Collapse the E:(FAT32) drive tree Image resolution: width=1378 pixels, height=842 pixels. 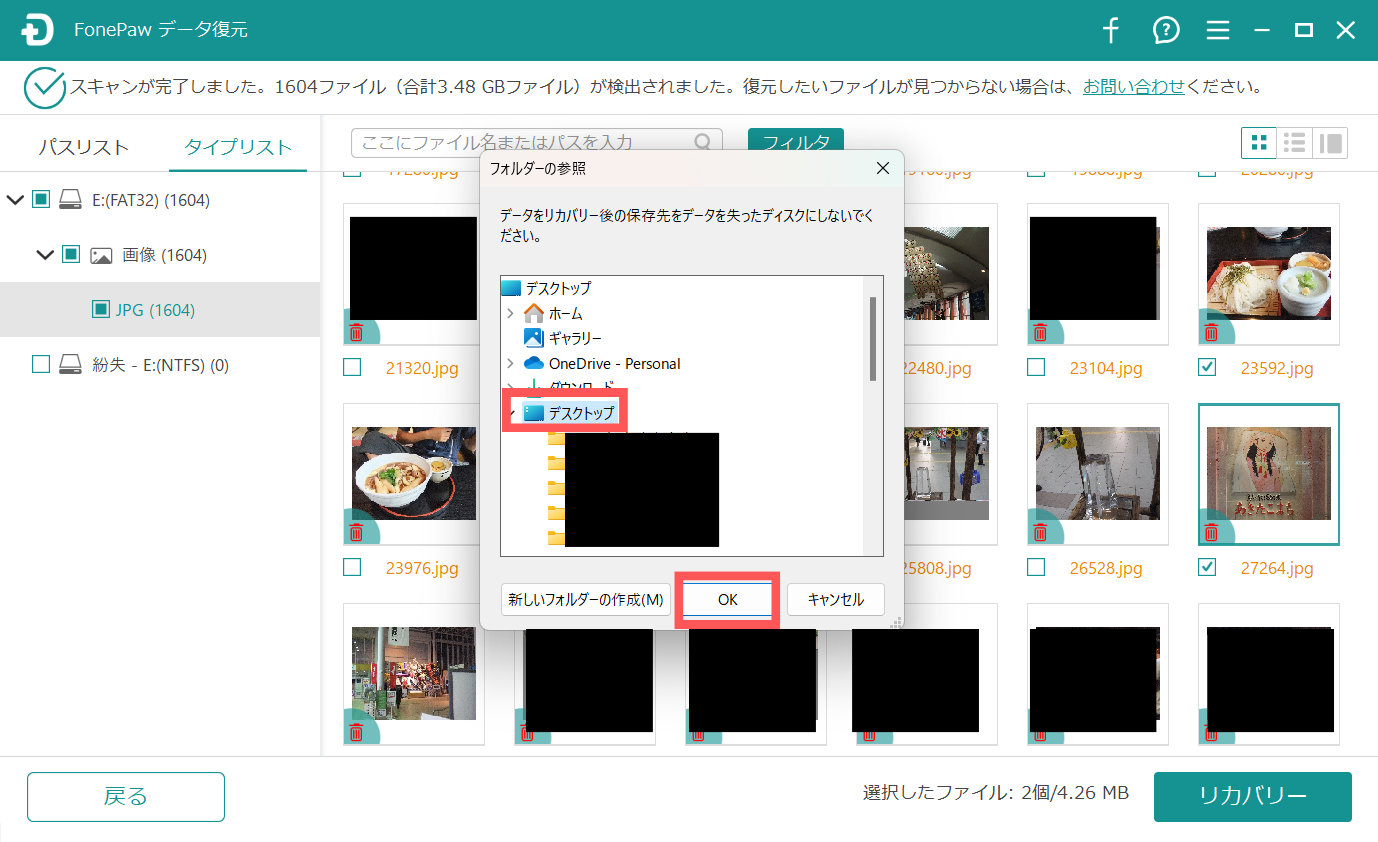pos(15,201)
